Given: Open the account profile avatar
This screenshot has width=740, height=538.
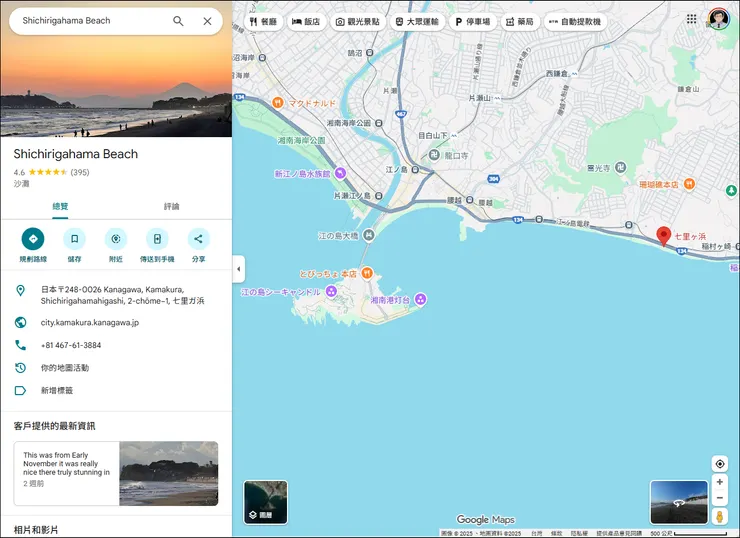Looking at the screenshot, I should coord(718,19).
